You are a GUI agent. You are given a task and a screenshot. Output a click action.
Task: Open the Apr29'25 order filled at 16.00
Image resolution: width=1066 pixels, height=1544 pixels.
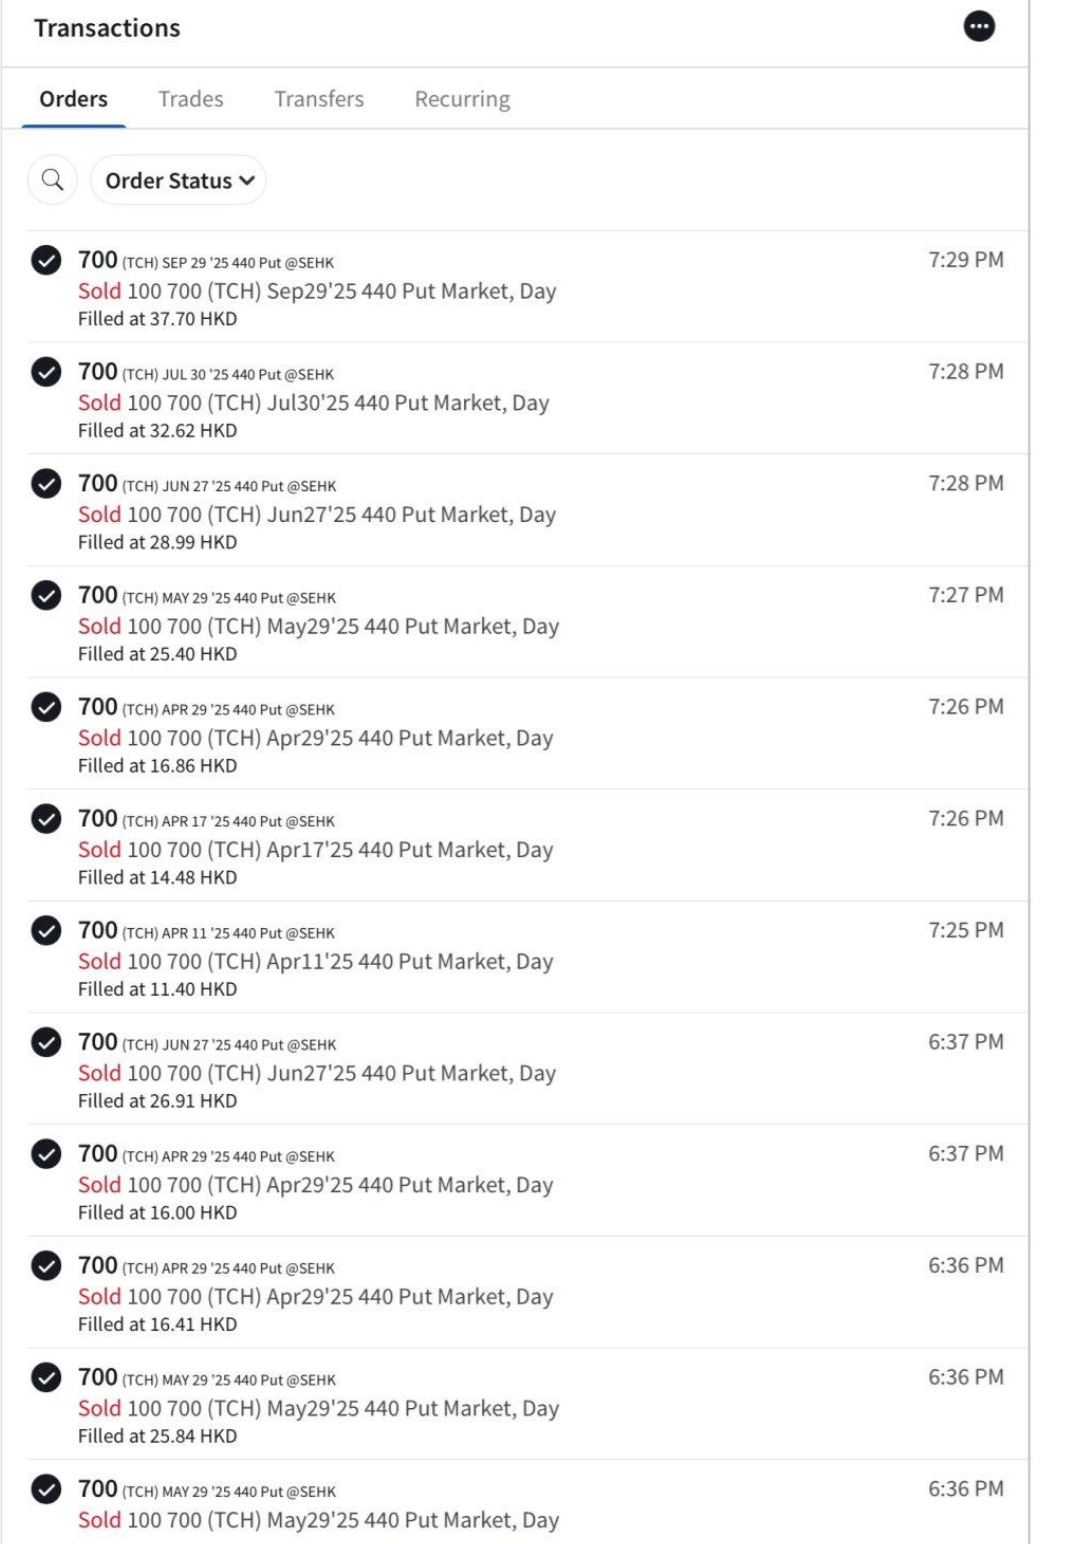tap(515, 1181)
